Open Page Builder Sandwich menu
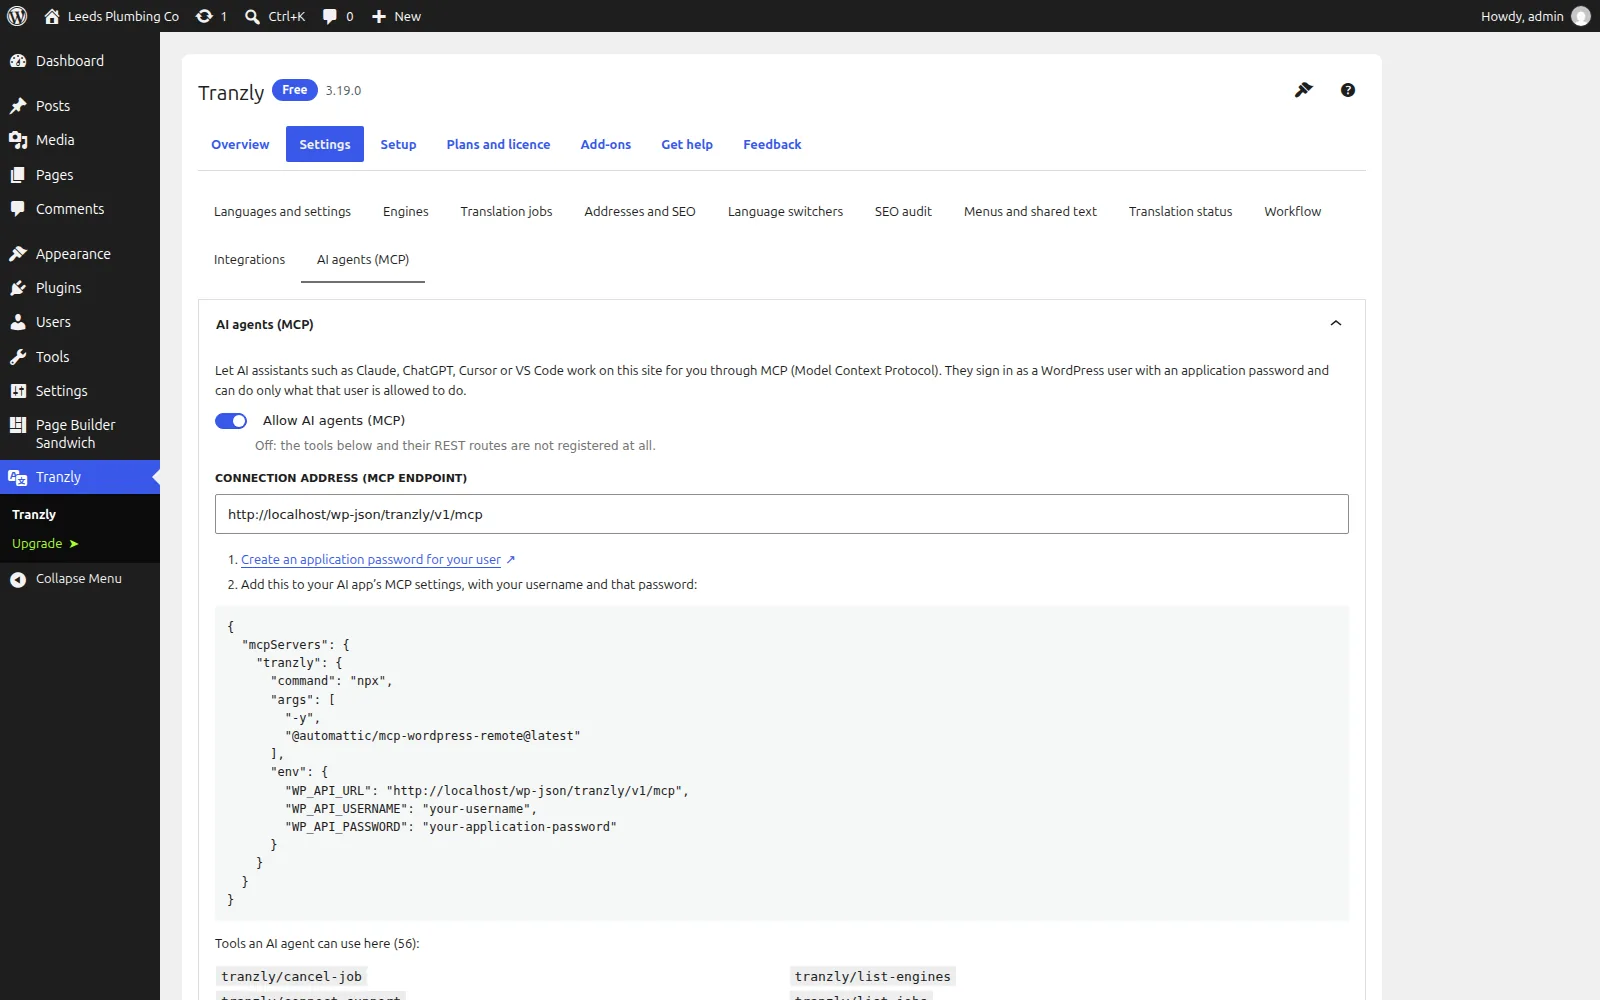1600x1000 pixels. [x=80, y=434]
